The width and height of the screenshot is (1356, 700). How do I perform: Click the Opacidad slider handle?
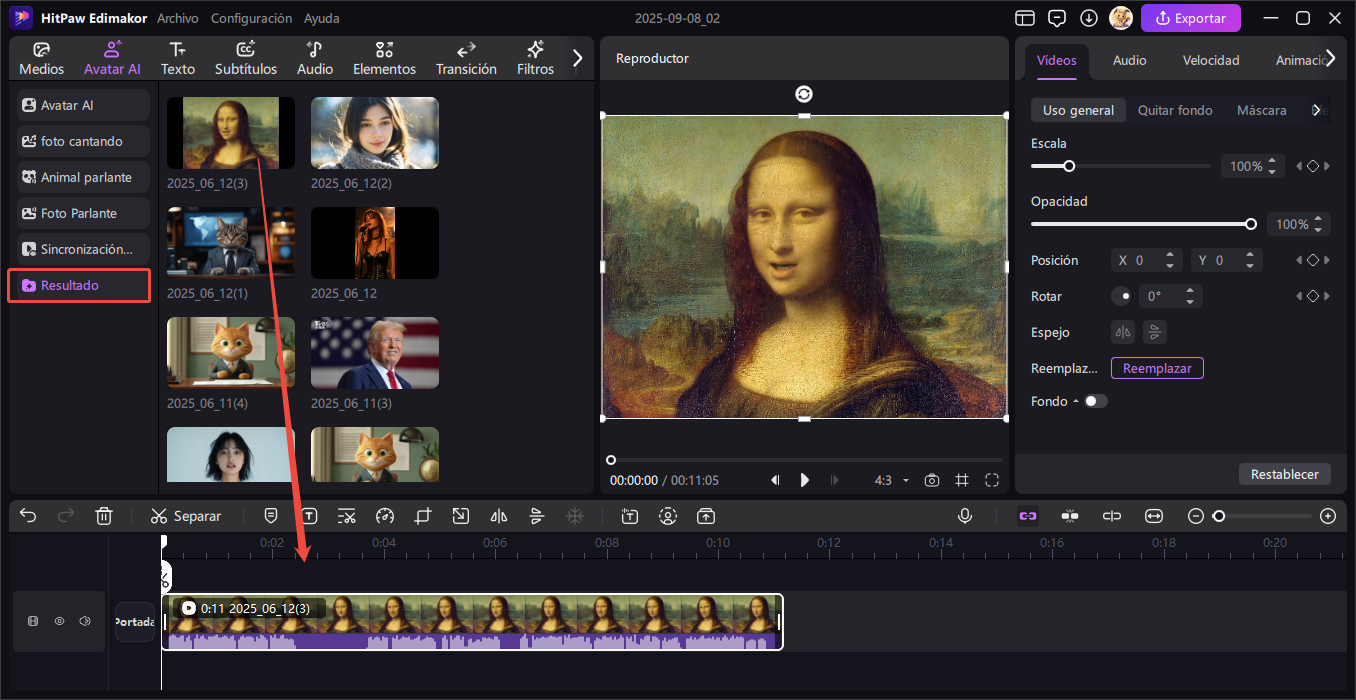coord(1251,224)
